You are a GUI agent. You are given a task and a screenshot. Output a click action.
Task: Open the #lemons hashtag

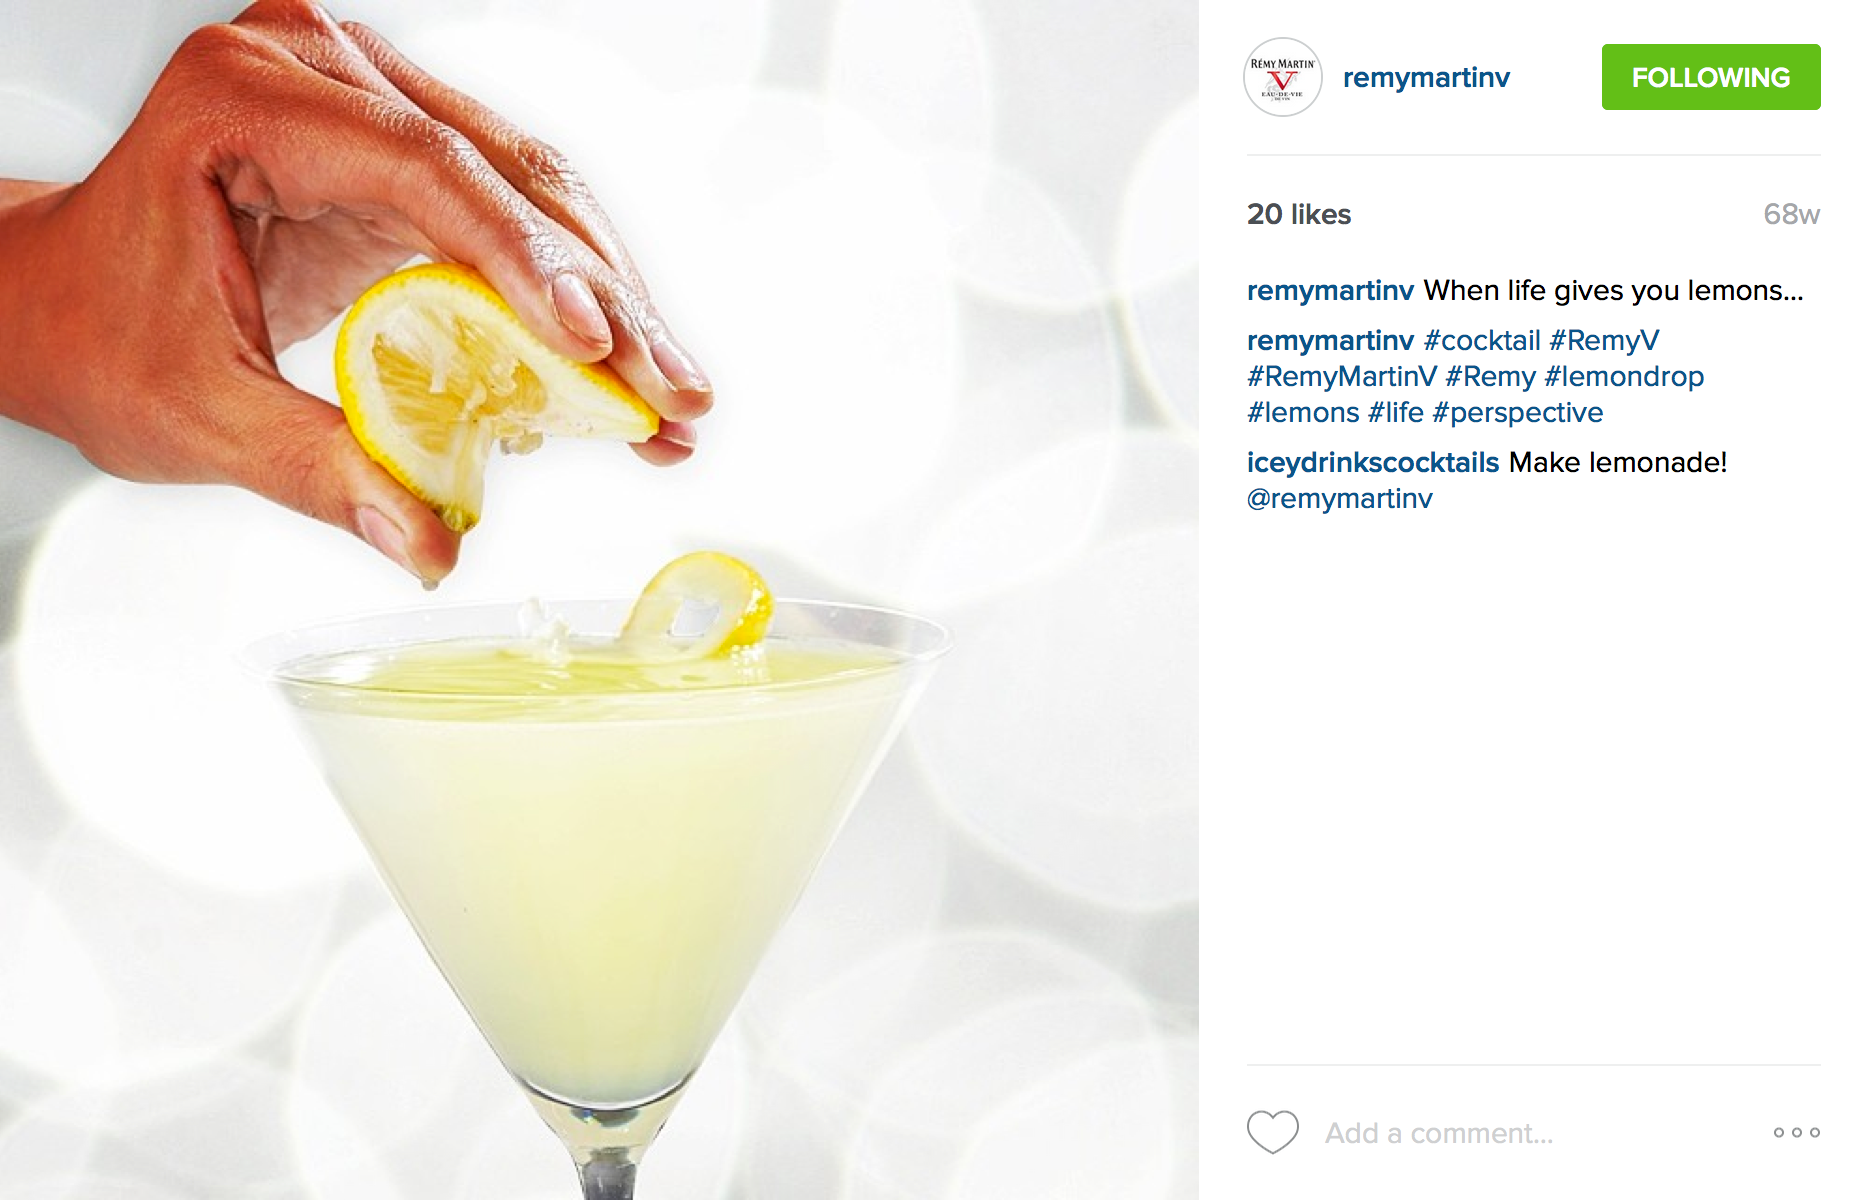click(1303, 413)
